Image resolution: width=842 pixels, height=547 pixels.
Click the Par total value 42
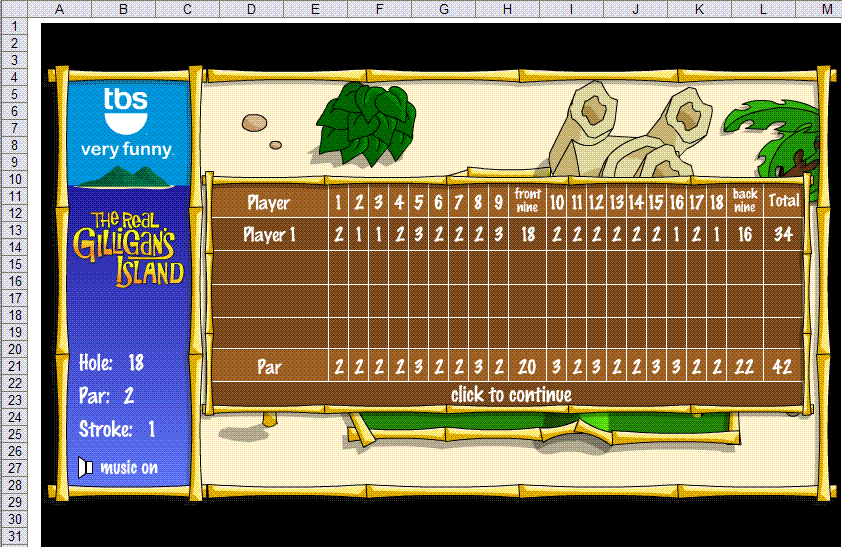tap(782, 367)
